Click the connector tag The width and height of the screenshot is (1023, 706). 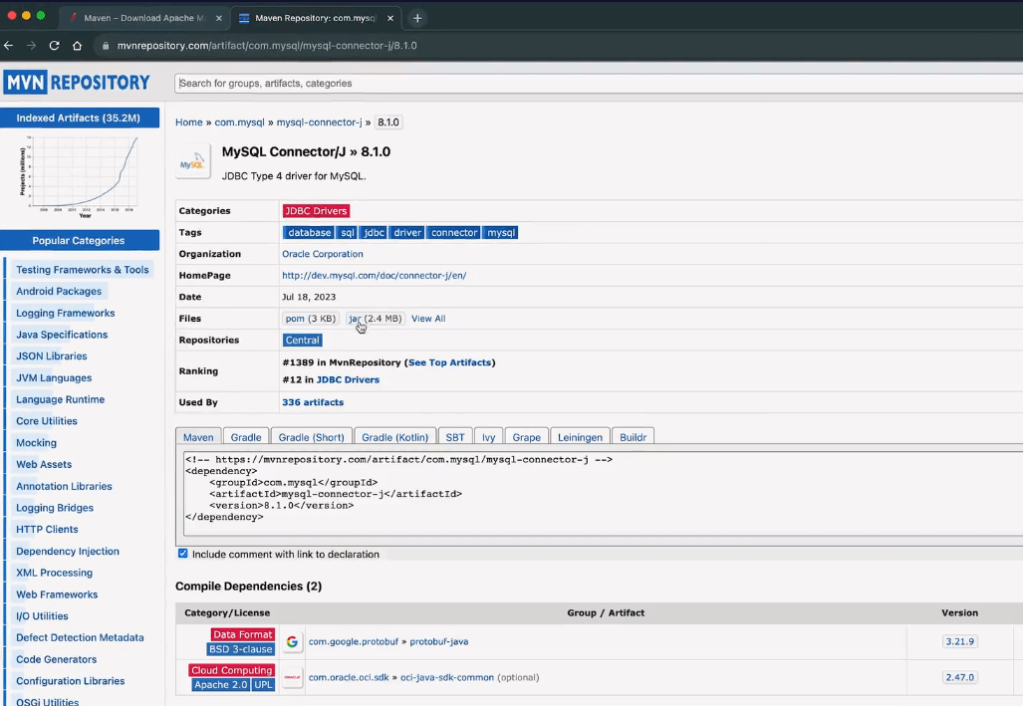click(x=454, y=232)
